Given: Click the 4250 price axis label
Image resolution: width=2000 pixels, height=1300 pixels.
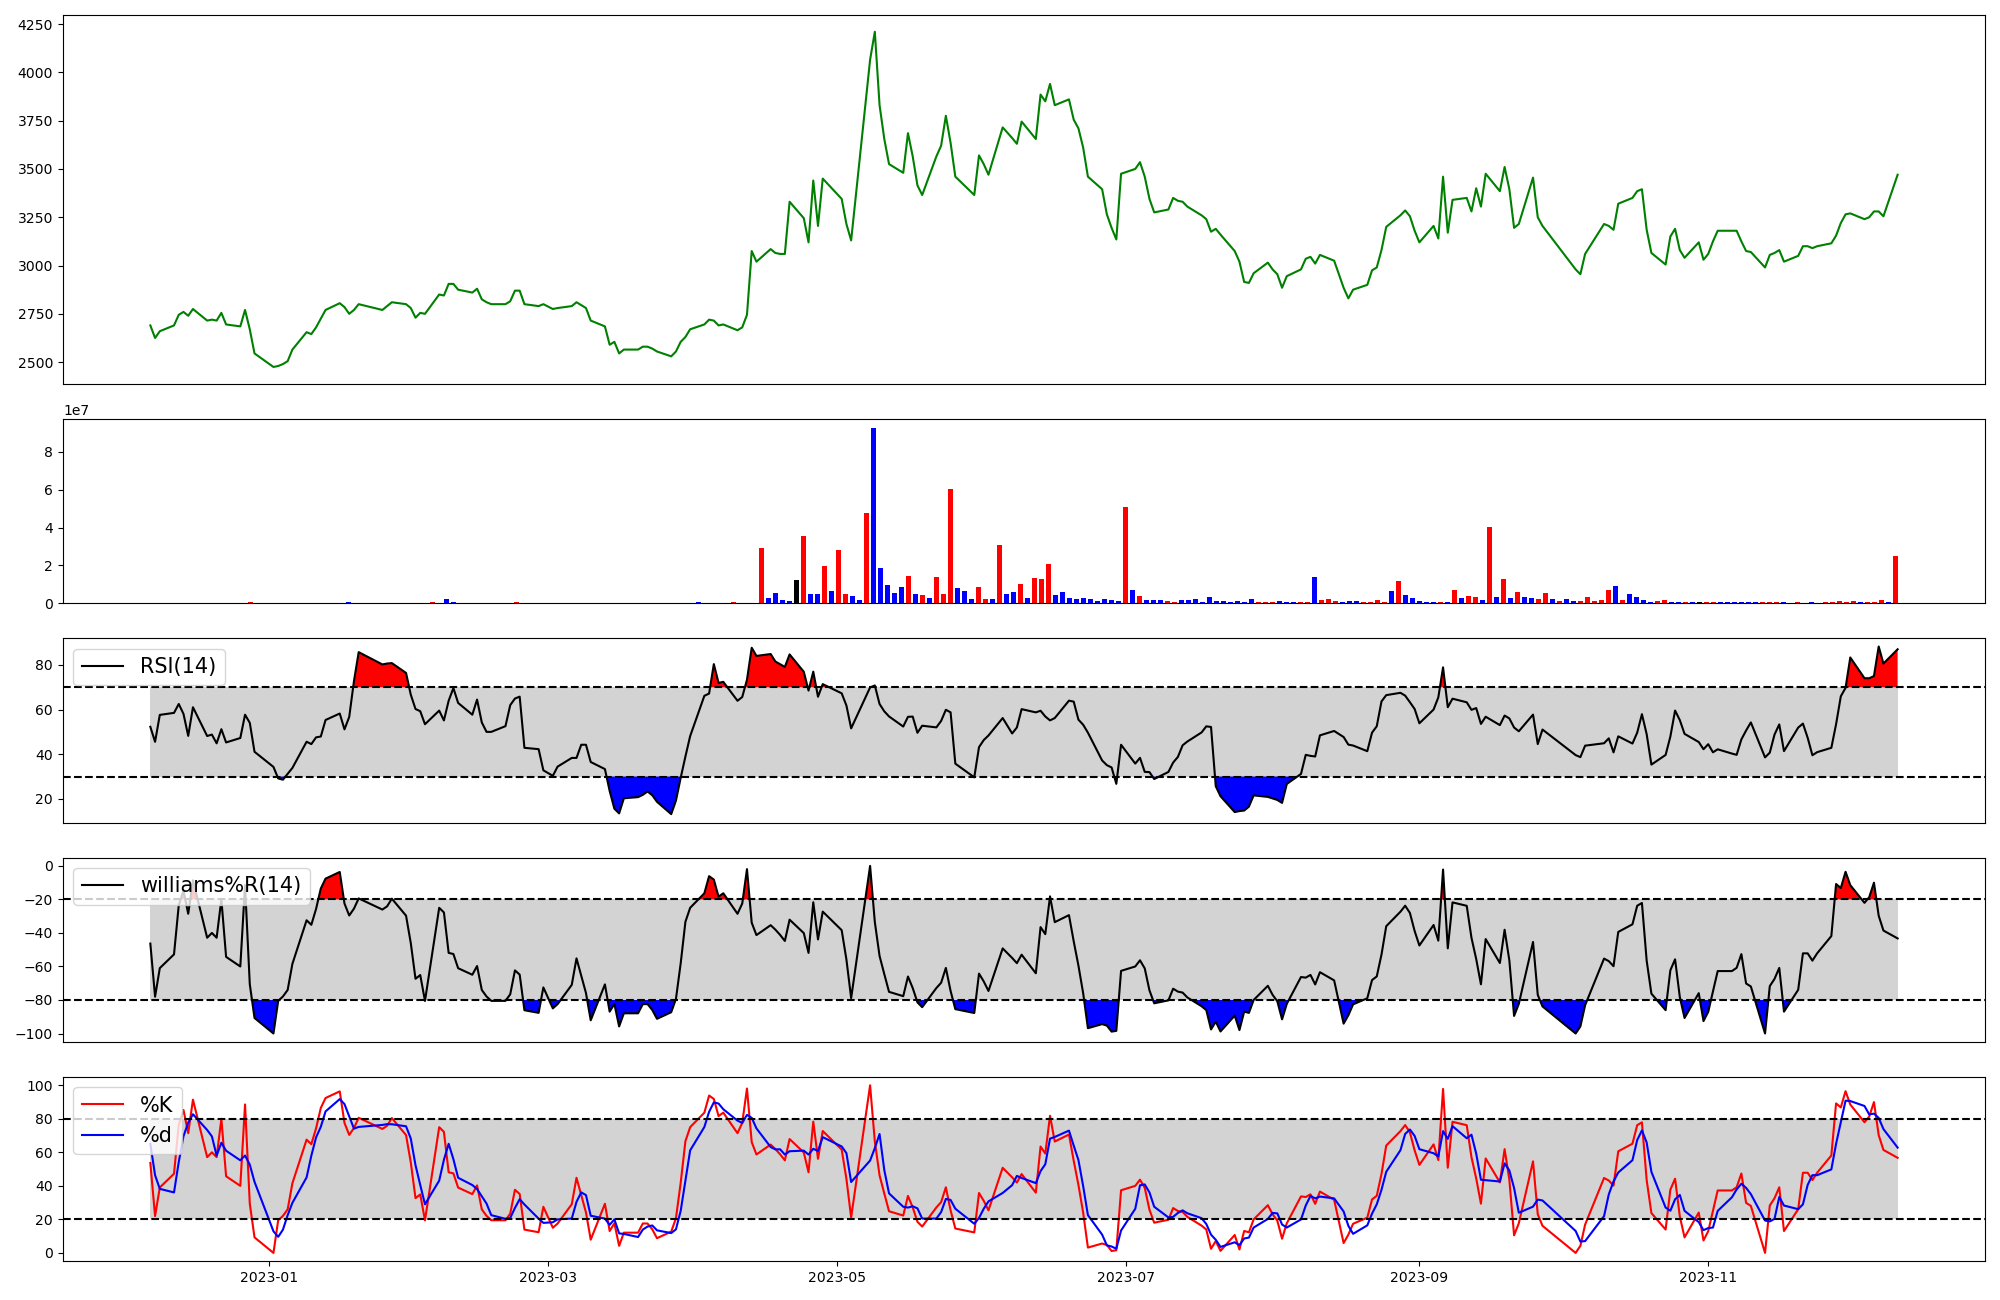Looking at the screenshot, I should 36,25.
